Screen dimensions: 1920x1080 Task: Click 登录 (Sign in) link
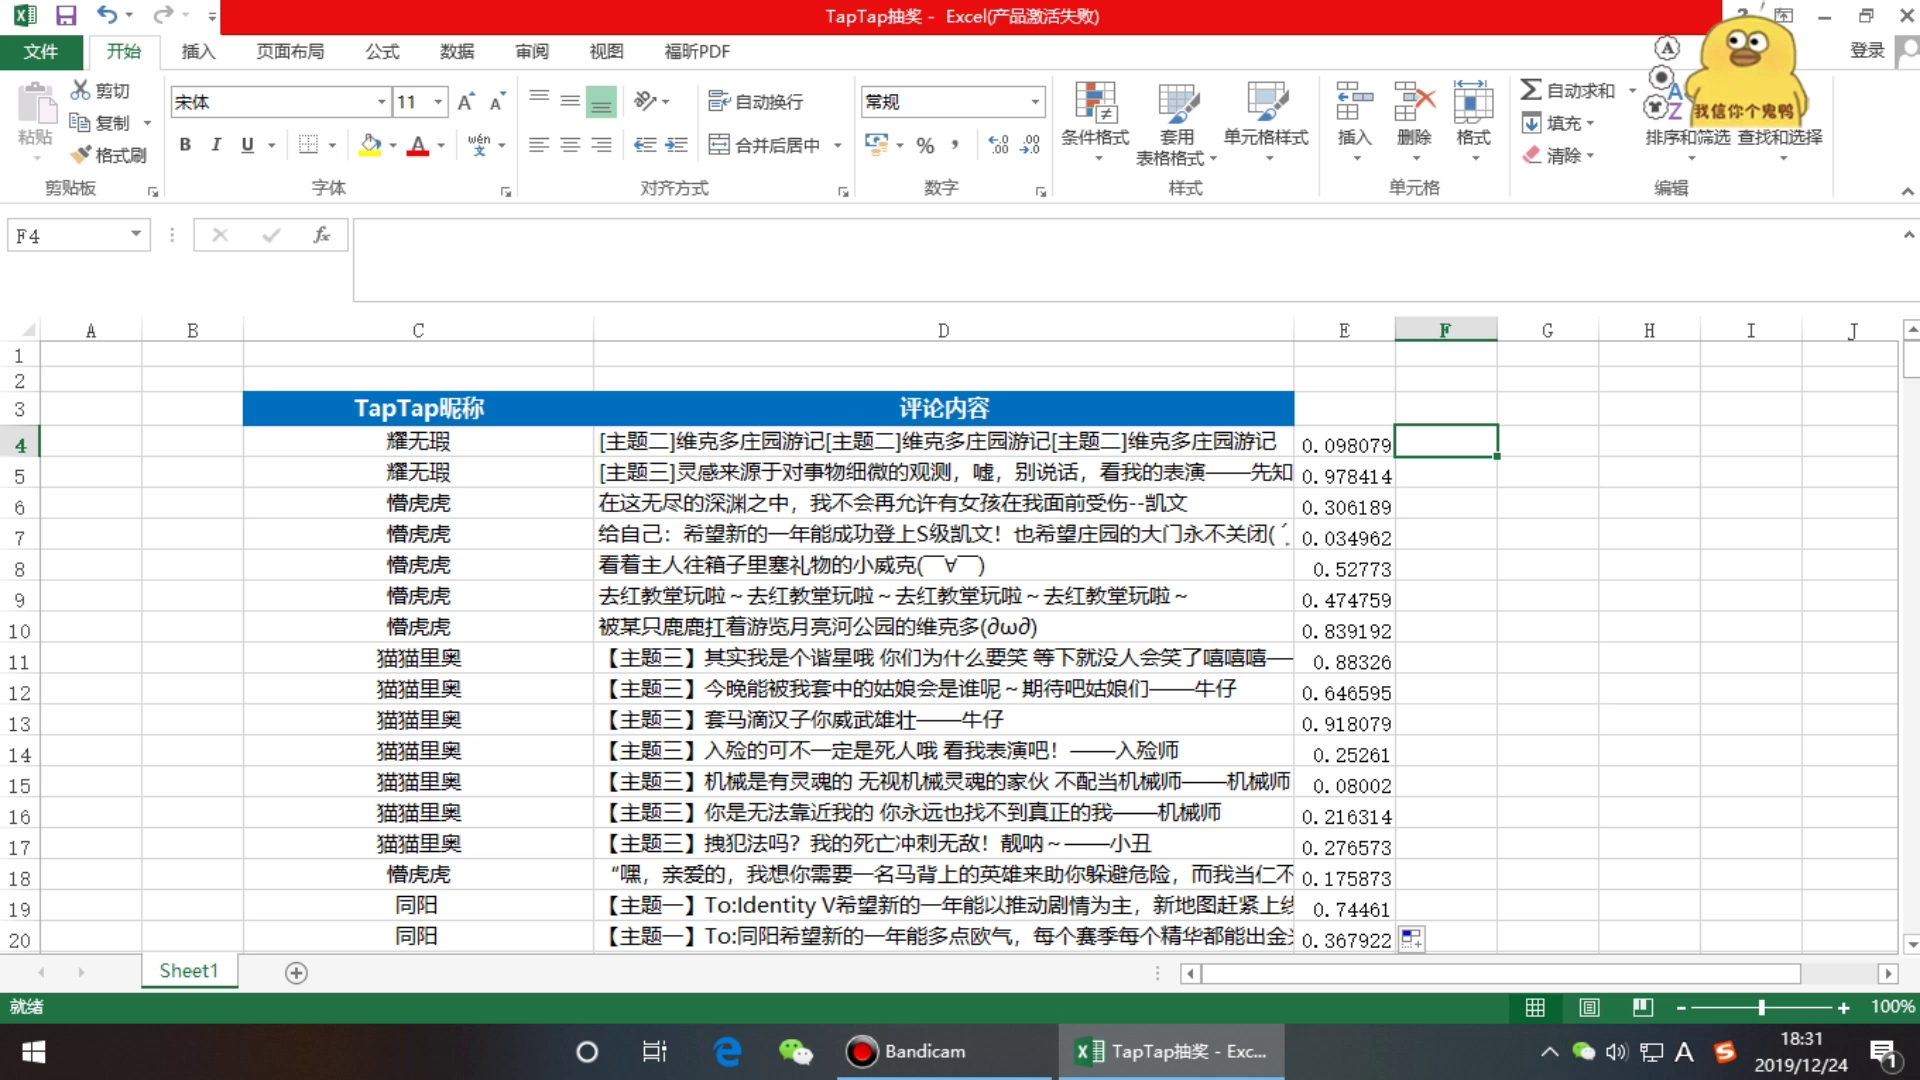click(1867, 51)
